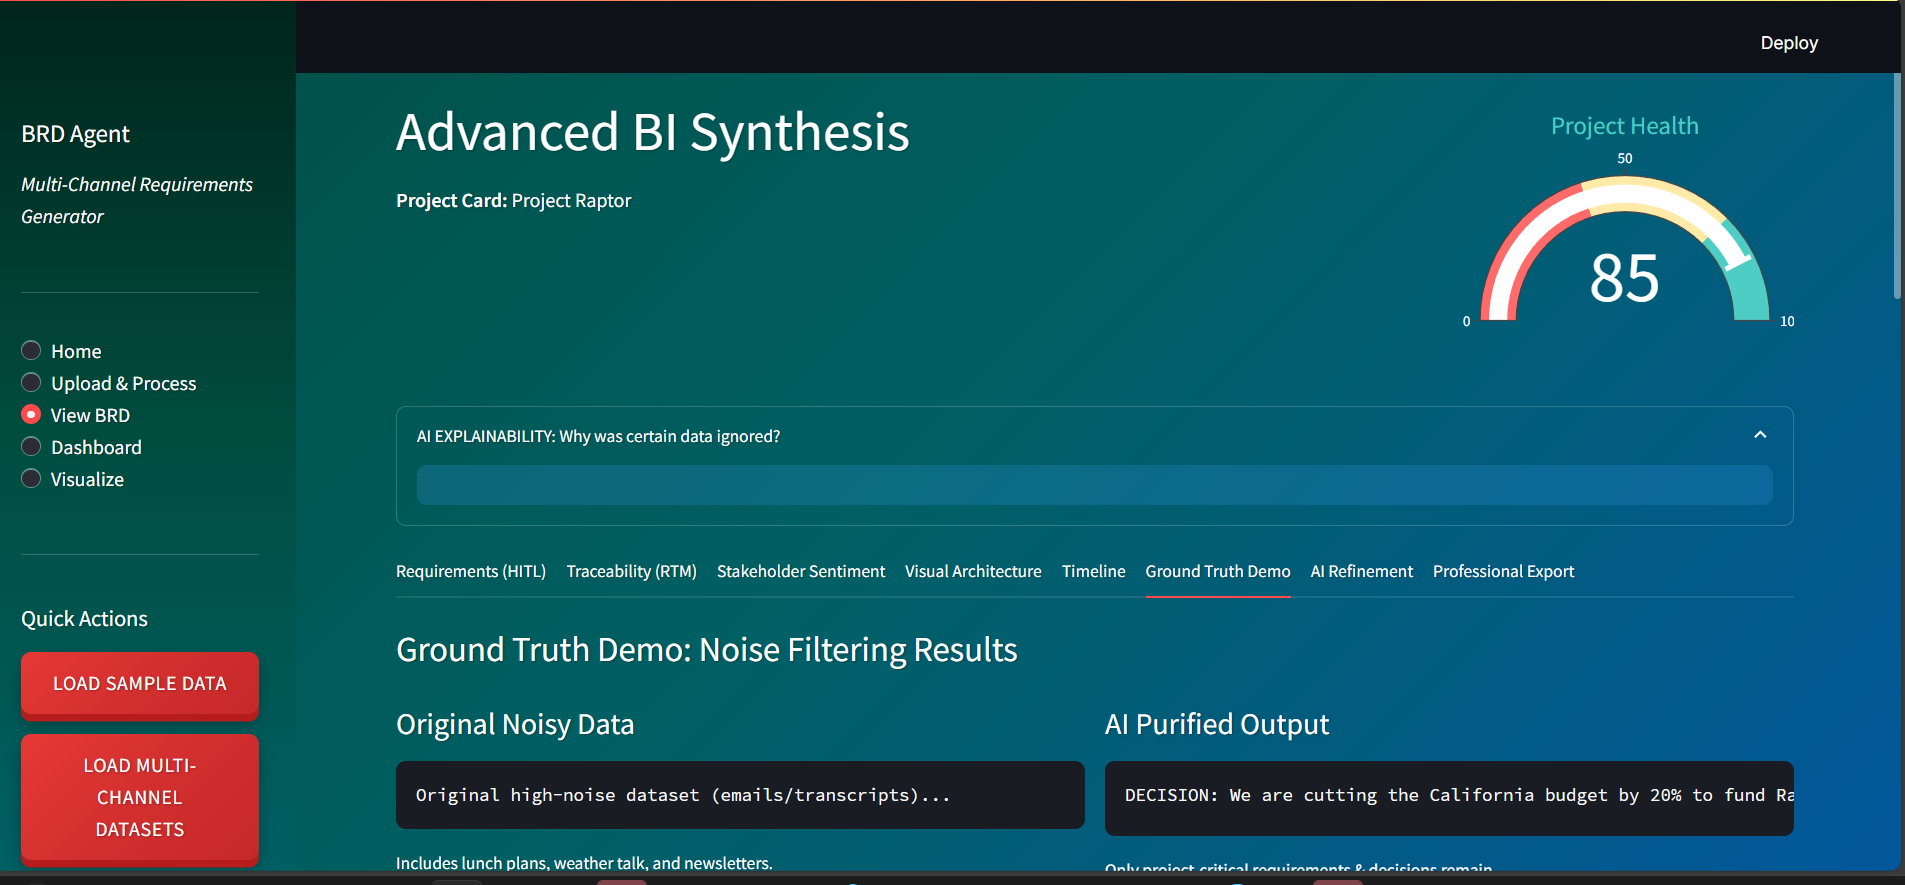Click the gauge value 85
The width and height of the screenshot is (1905, 885).
tap(1625, 278)
